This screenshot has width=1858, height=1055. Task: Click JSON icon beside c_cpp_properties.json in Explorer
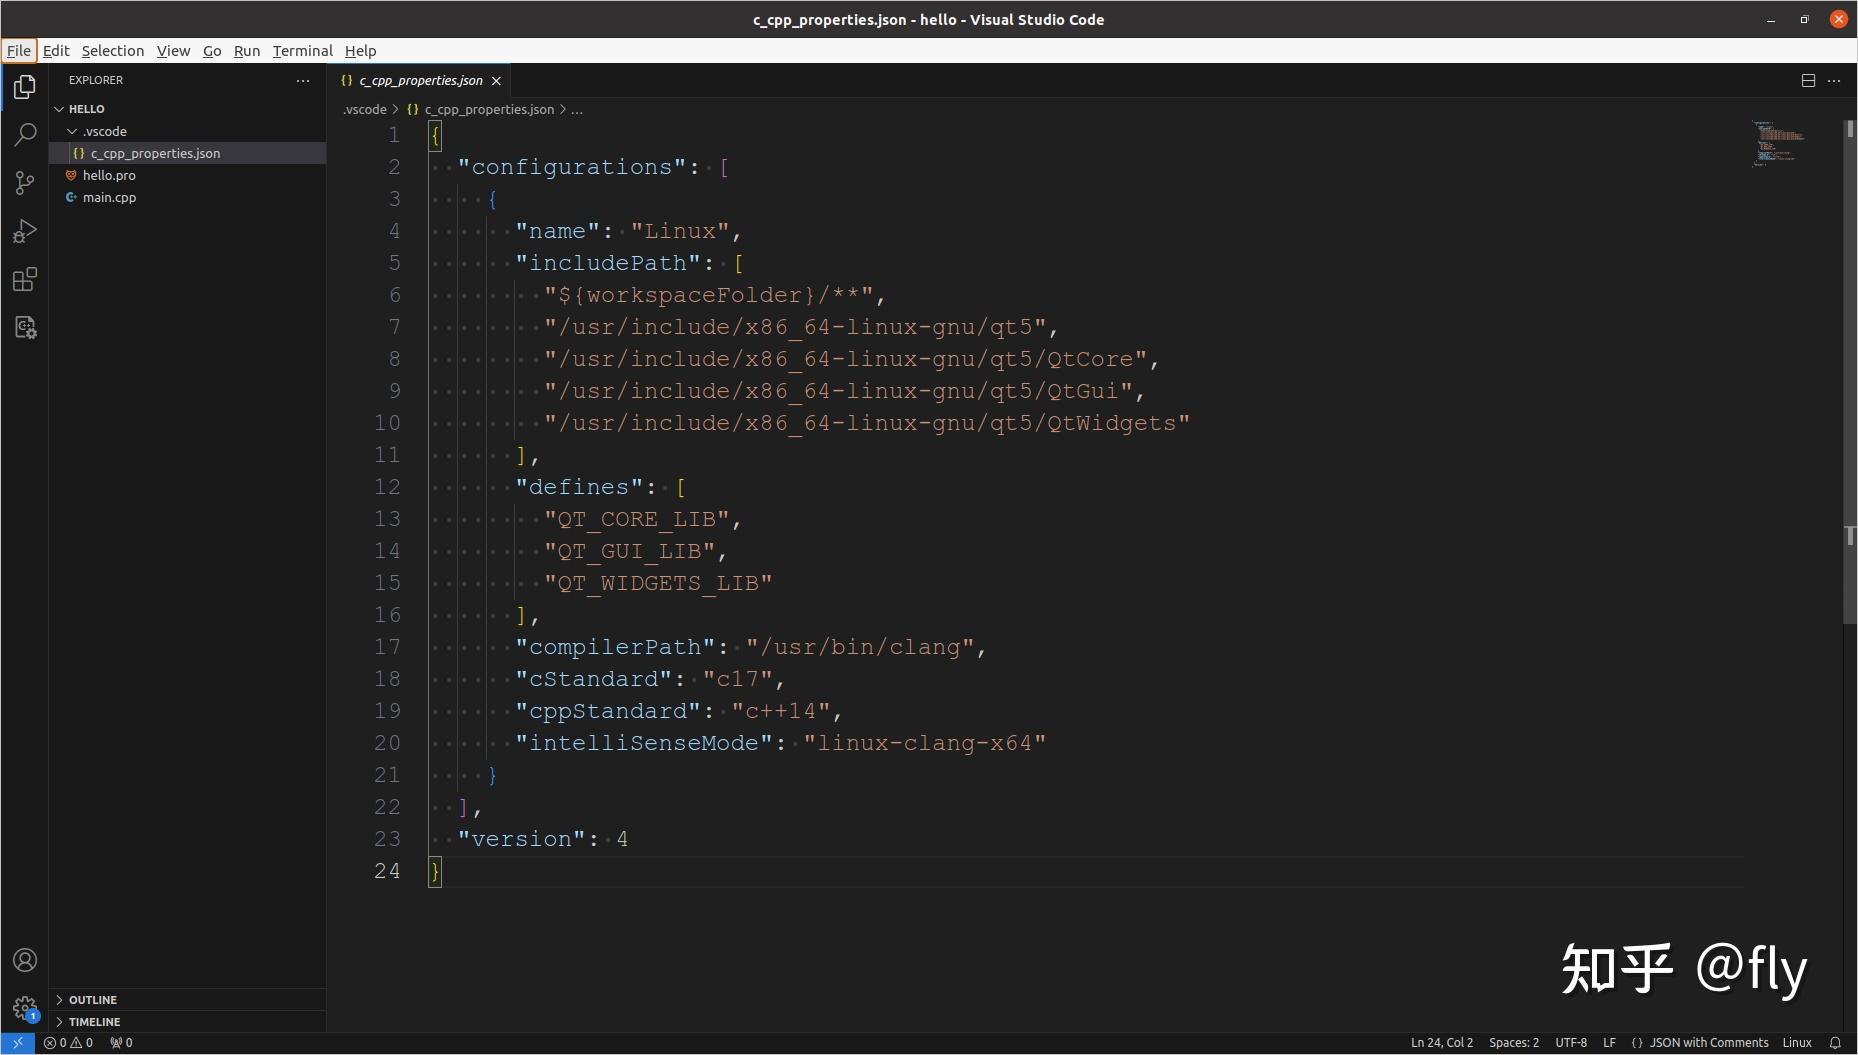(x=79, y=153)
